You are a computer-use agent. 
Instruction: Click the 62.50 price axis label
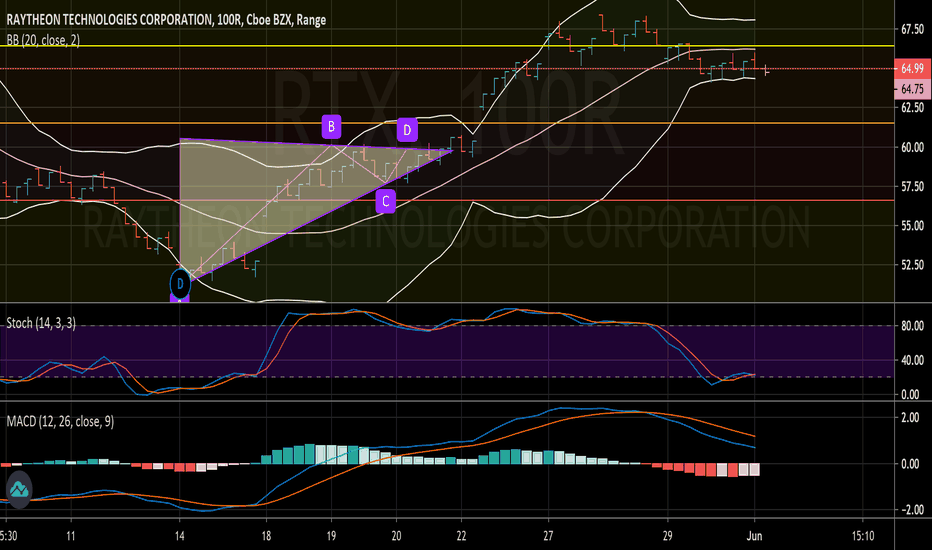point(912,108)
